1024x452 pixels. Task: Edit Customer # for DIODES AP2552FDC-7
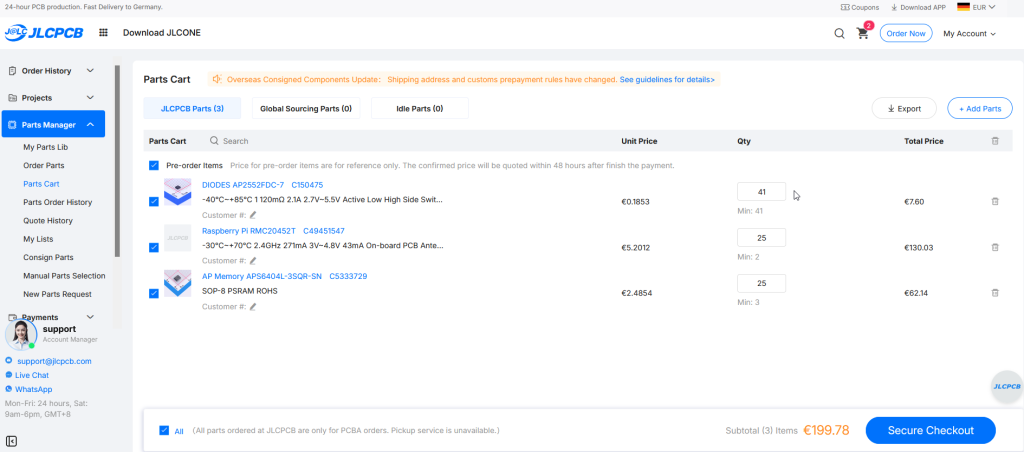253,214
